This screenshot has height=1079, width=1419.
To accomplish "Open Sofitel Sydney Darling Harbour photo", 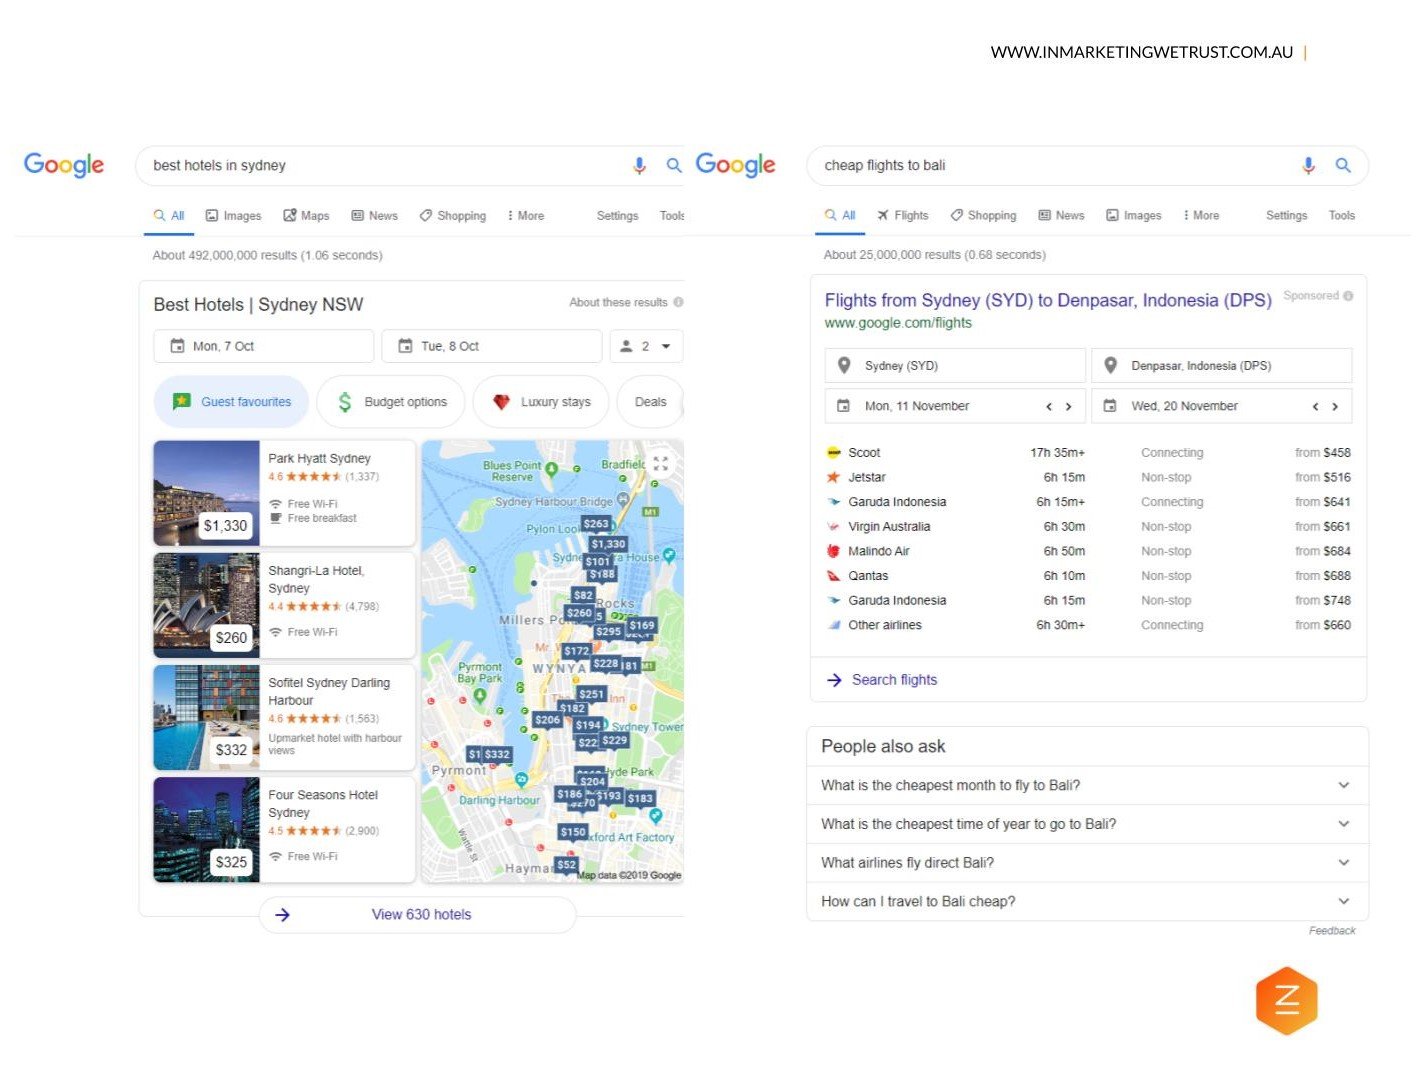I will 207,717.
